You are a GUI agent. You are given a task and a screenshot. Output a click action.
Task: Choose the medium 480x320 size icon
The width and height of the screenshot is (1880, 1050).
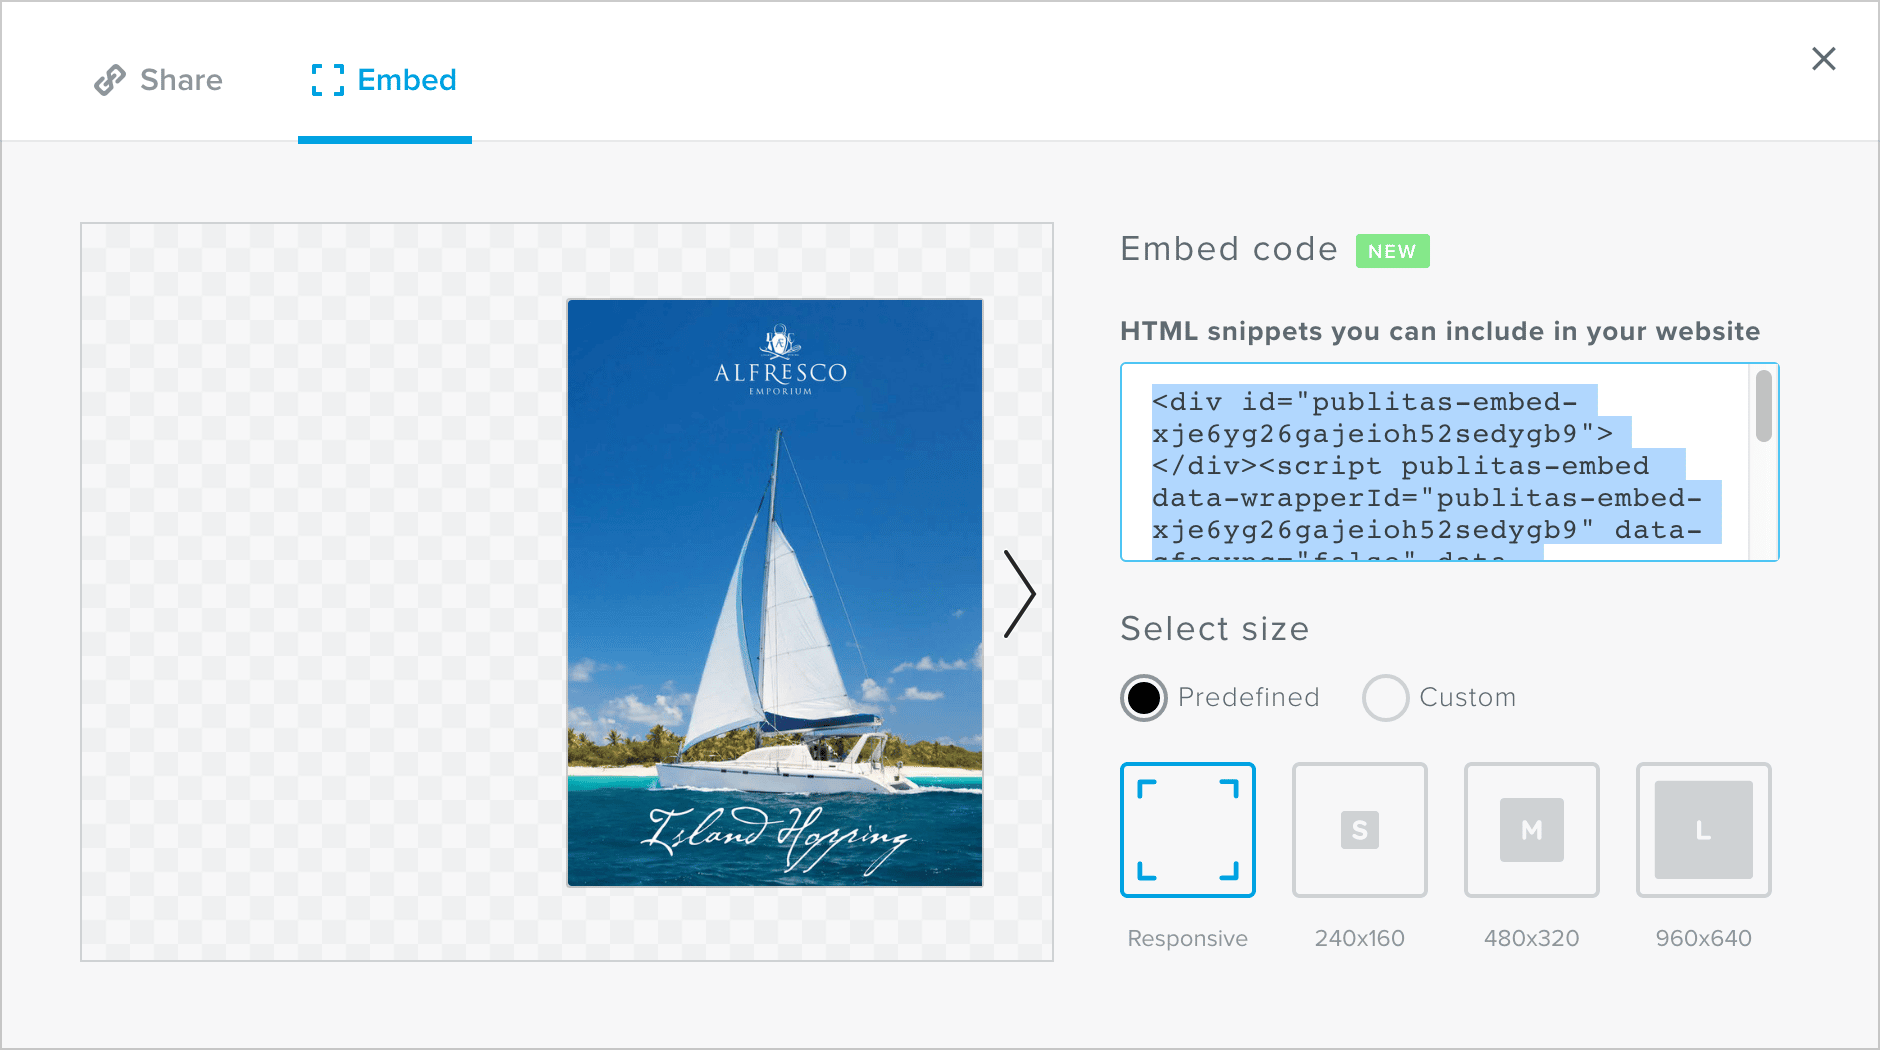click(x=1531, y=830)
